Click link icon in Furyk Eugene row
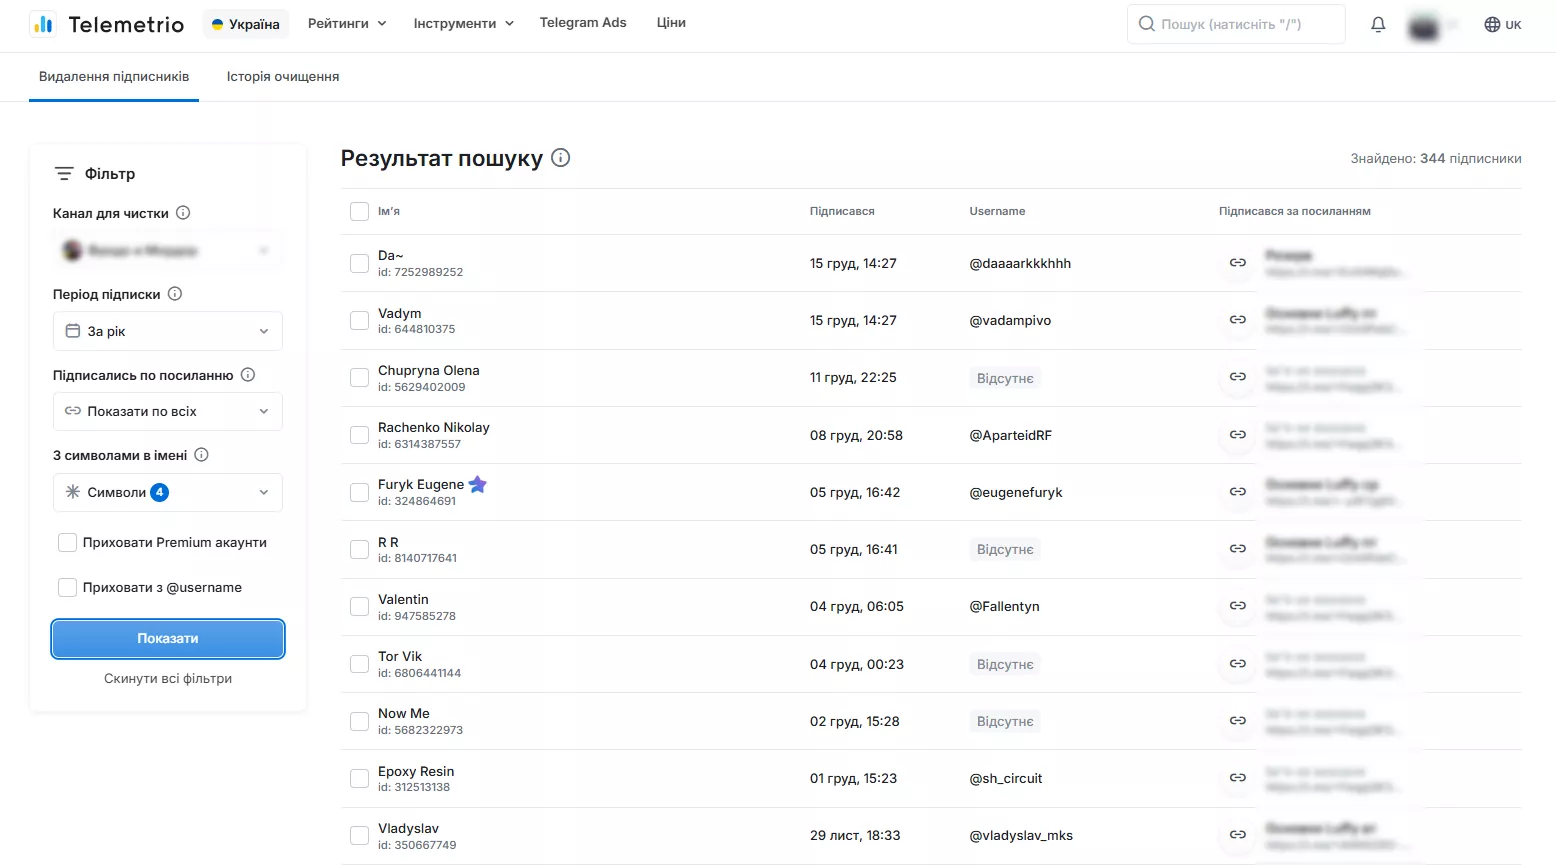This screenshot has height=867, width=1556. click(1238, 492)
